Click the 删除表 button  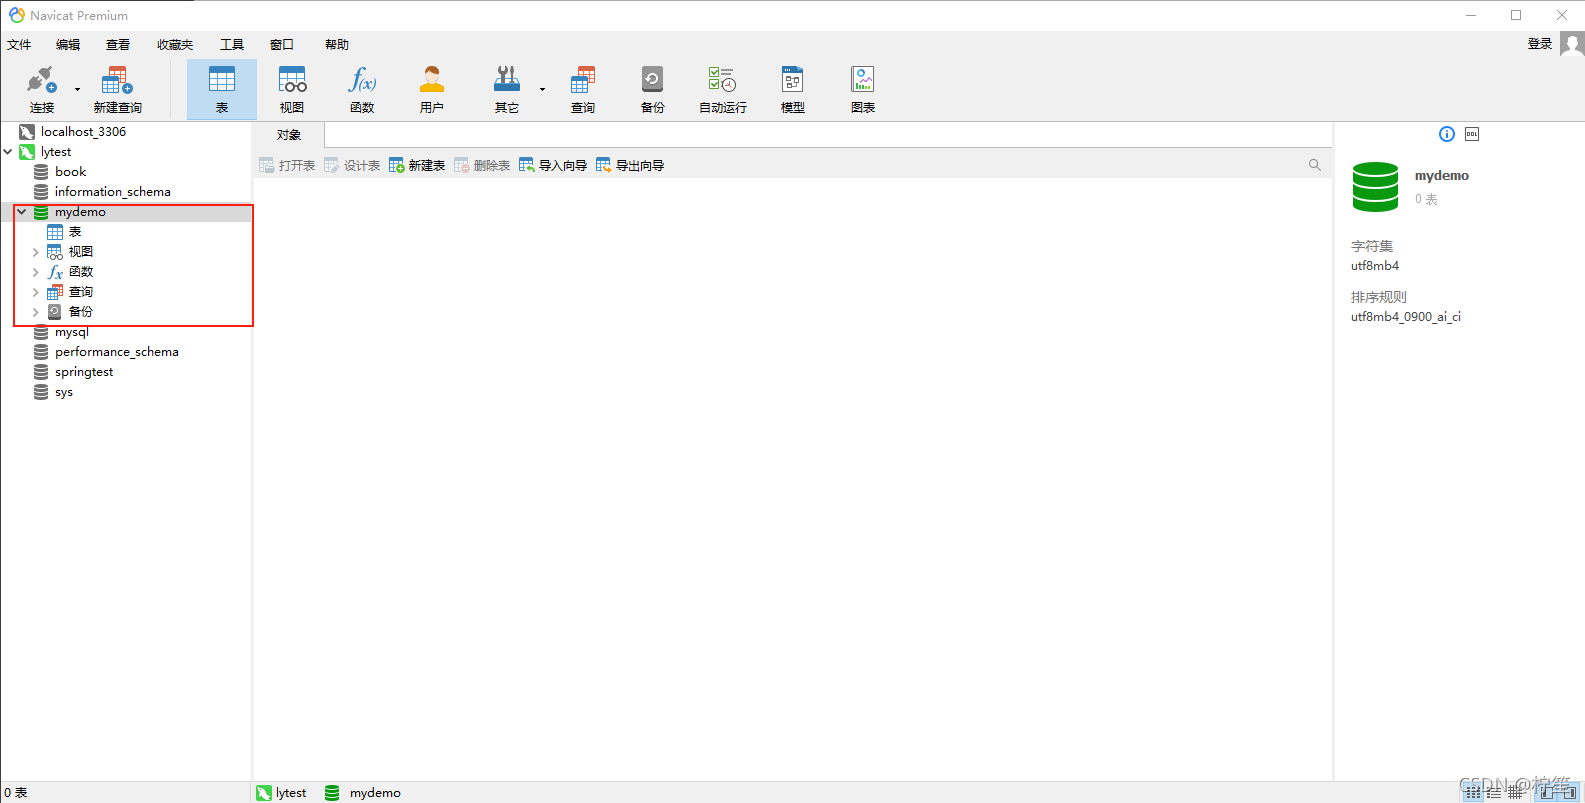tap(482, 165)
